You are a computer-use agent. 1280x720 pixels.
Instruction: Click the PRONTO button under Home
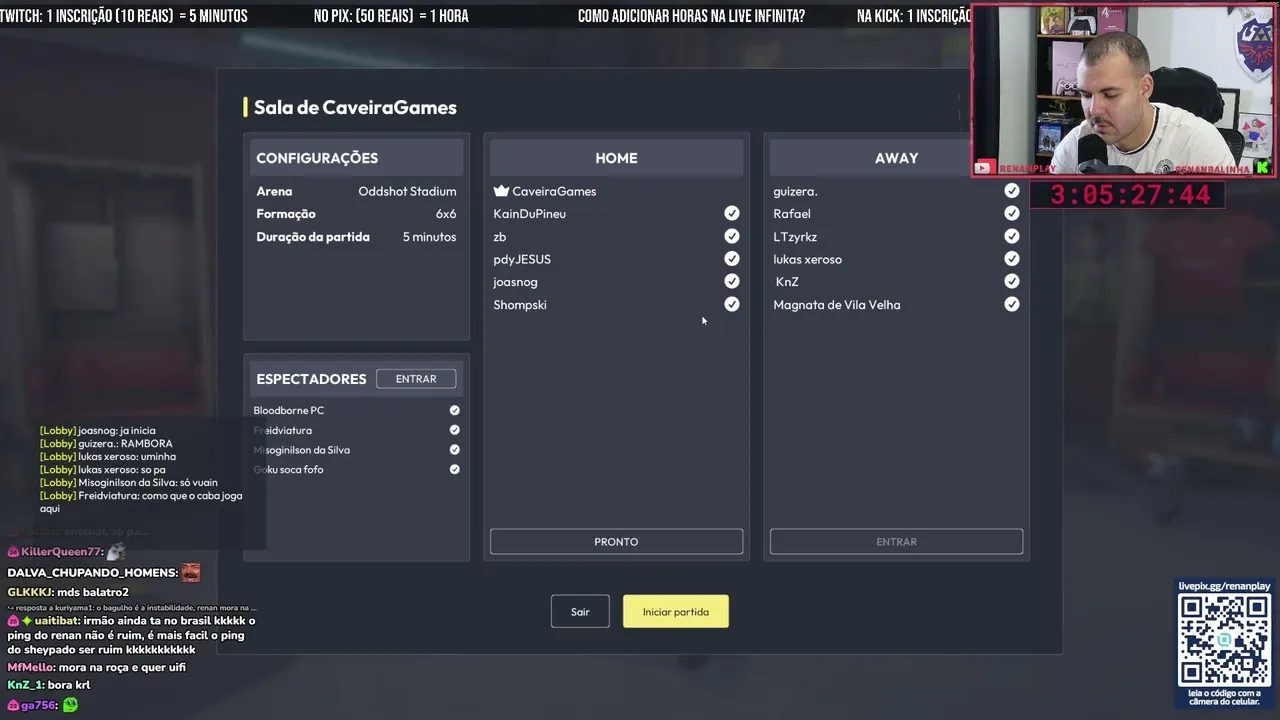point(616,542)
